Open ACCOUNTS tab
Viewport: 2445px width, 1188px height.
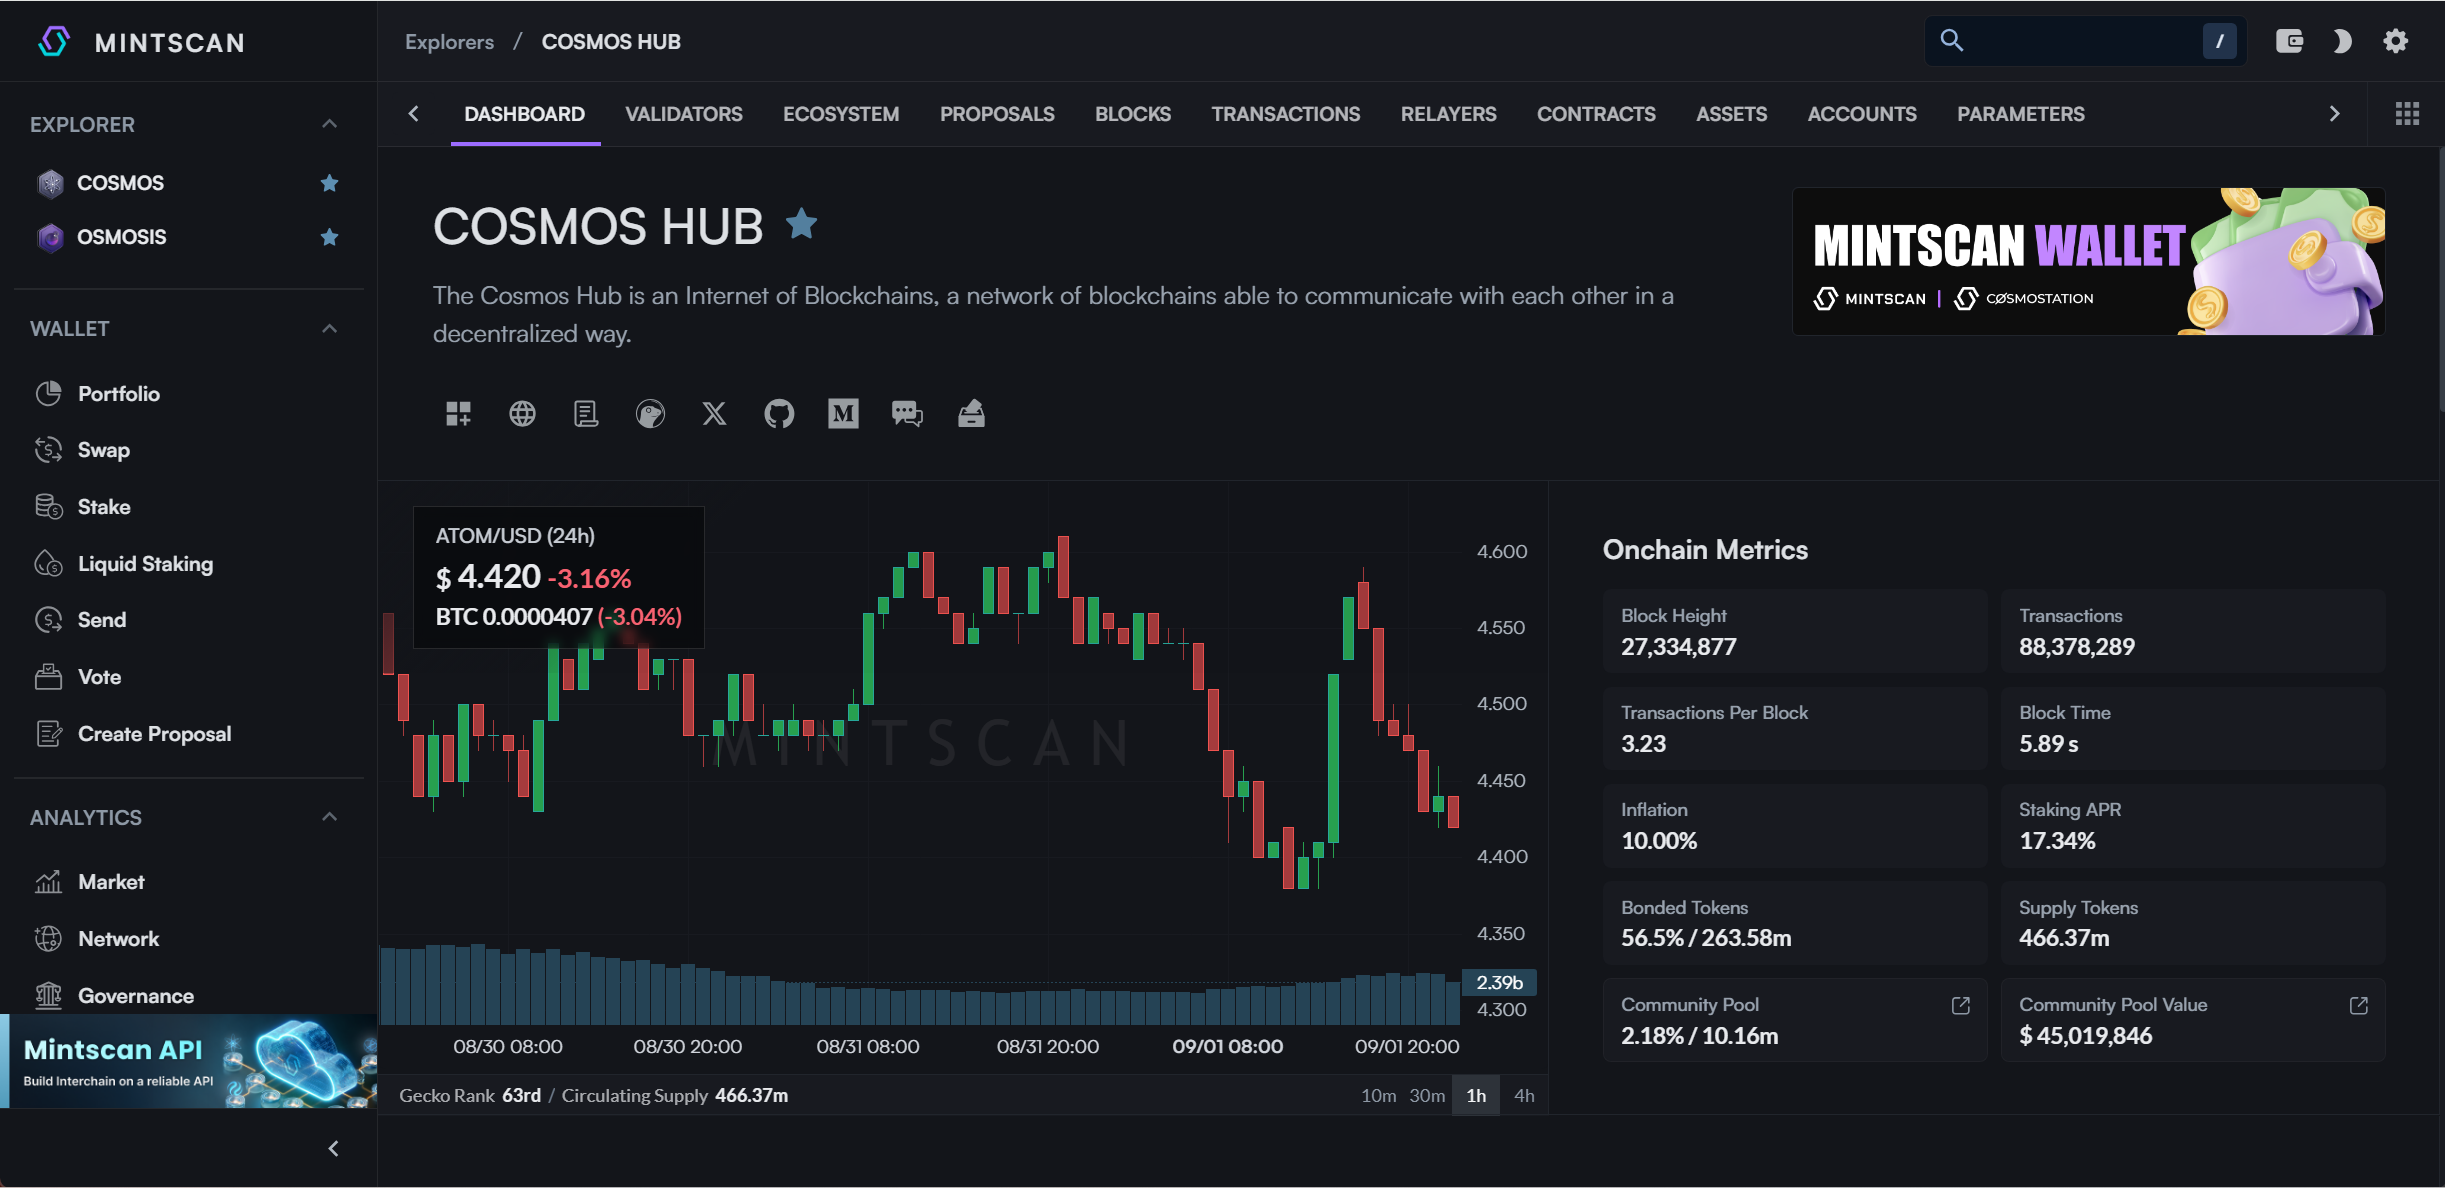tap(1862, 114)
